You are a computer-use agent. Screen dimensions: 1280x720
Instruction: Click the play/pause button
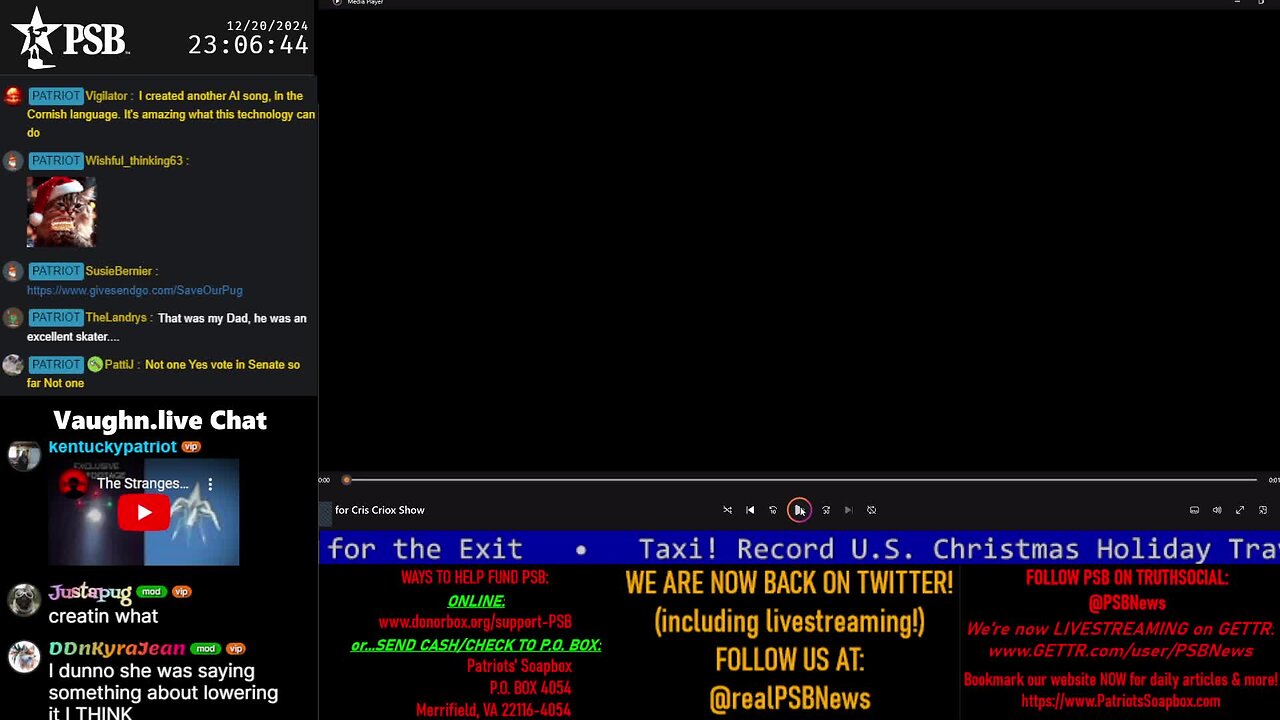coord(799,510)
